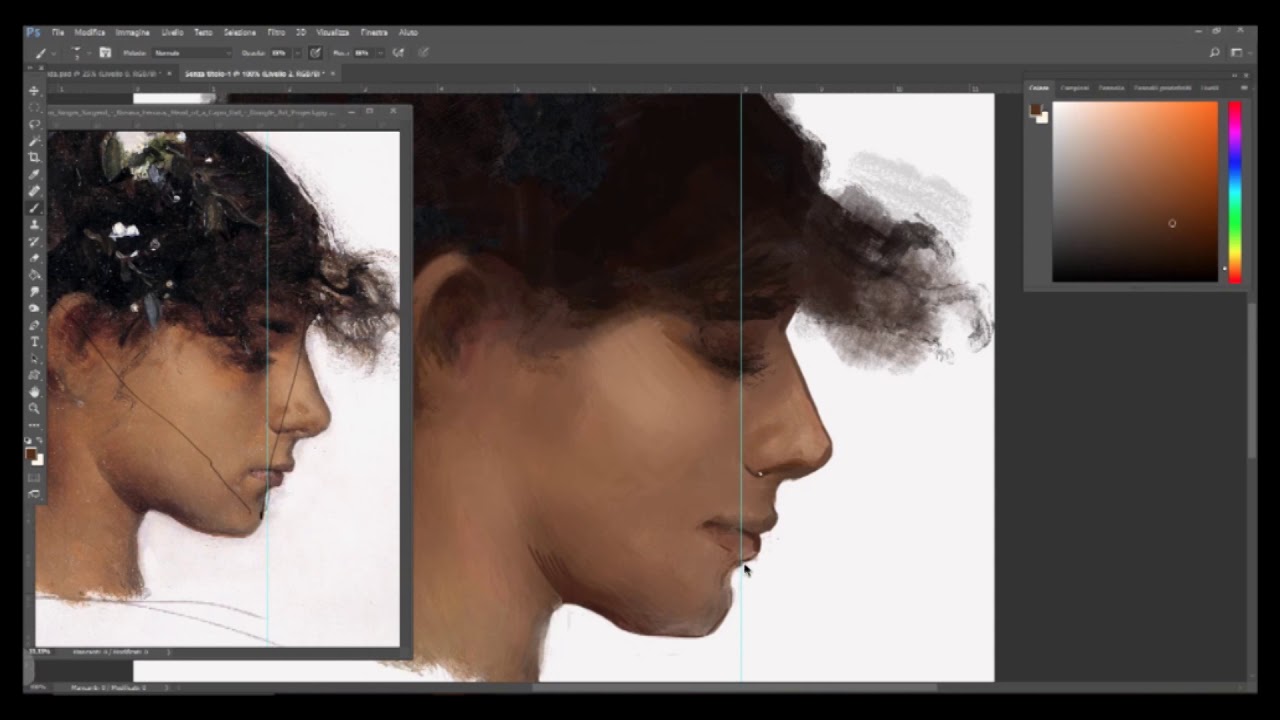Select the Hand tool
Image resolution: width=1280 pixels, height=720 pixels.
coord(34,391)
